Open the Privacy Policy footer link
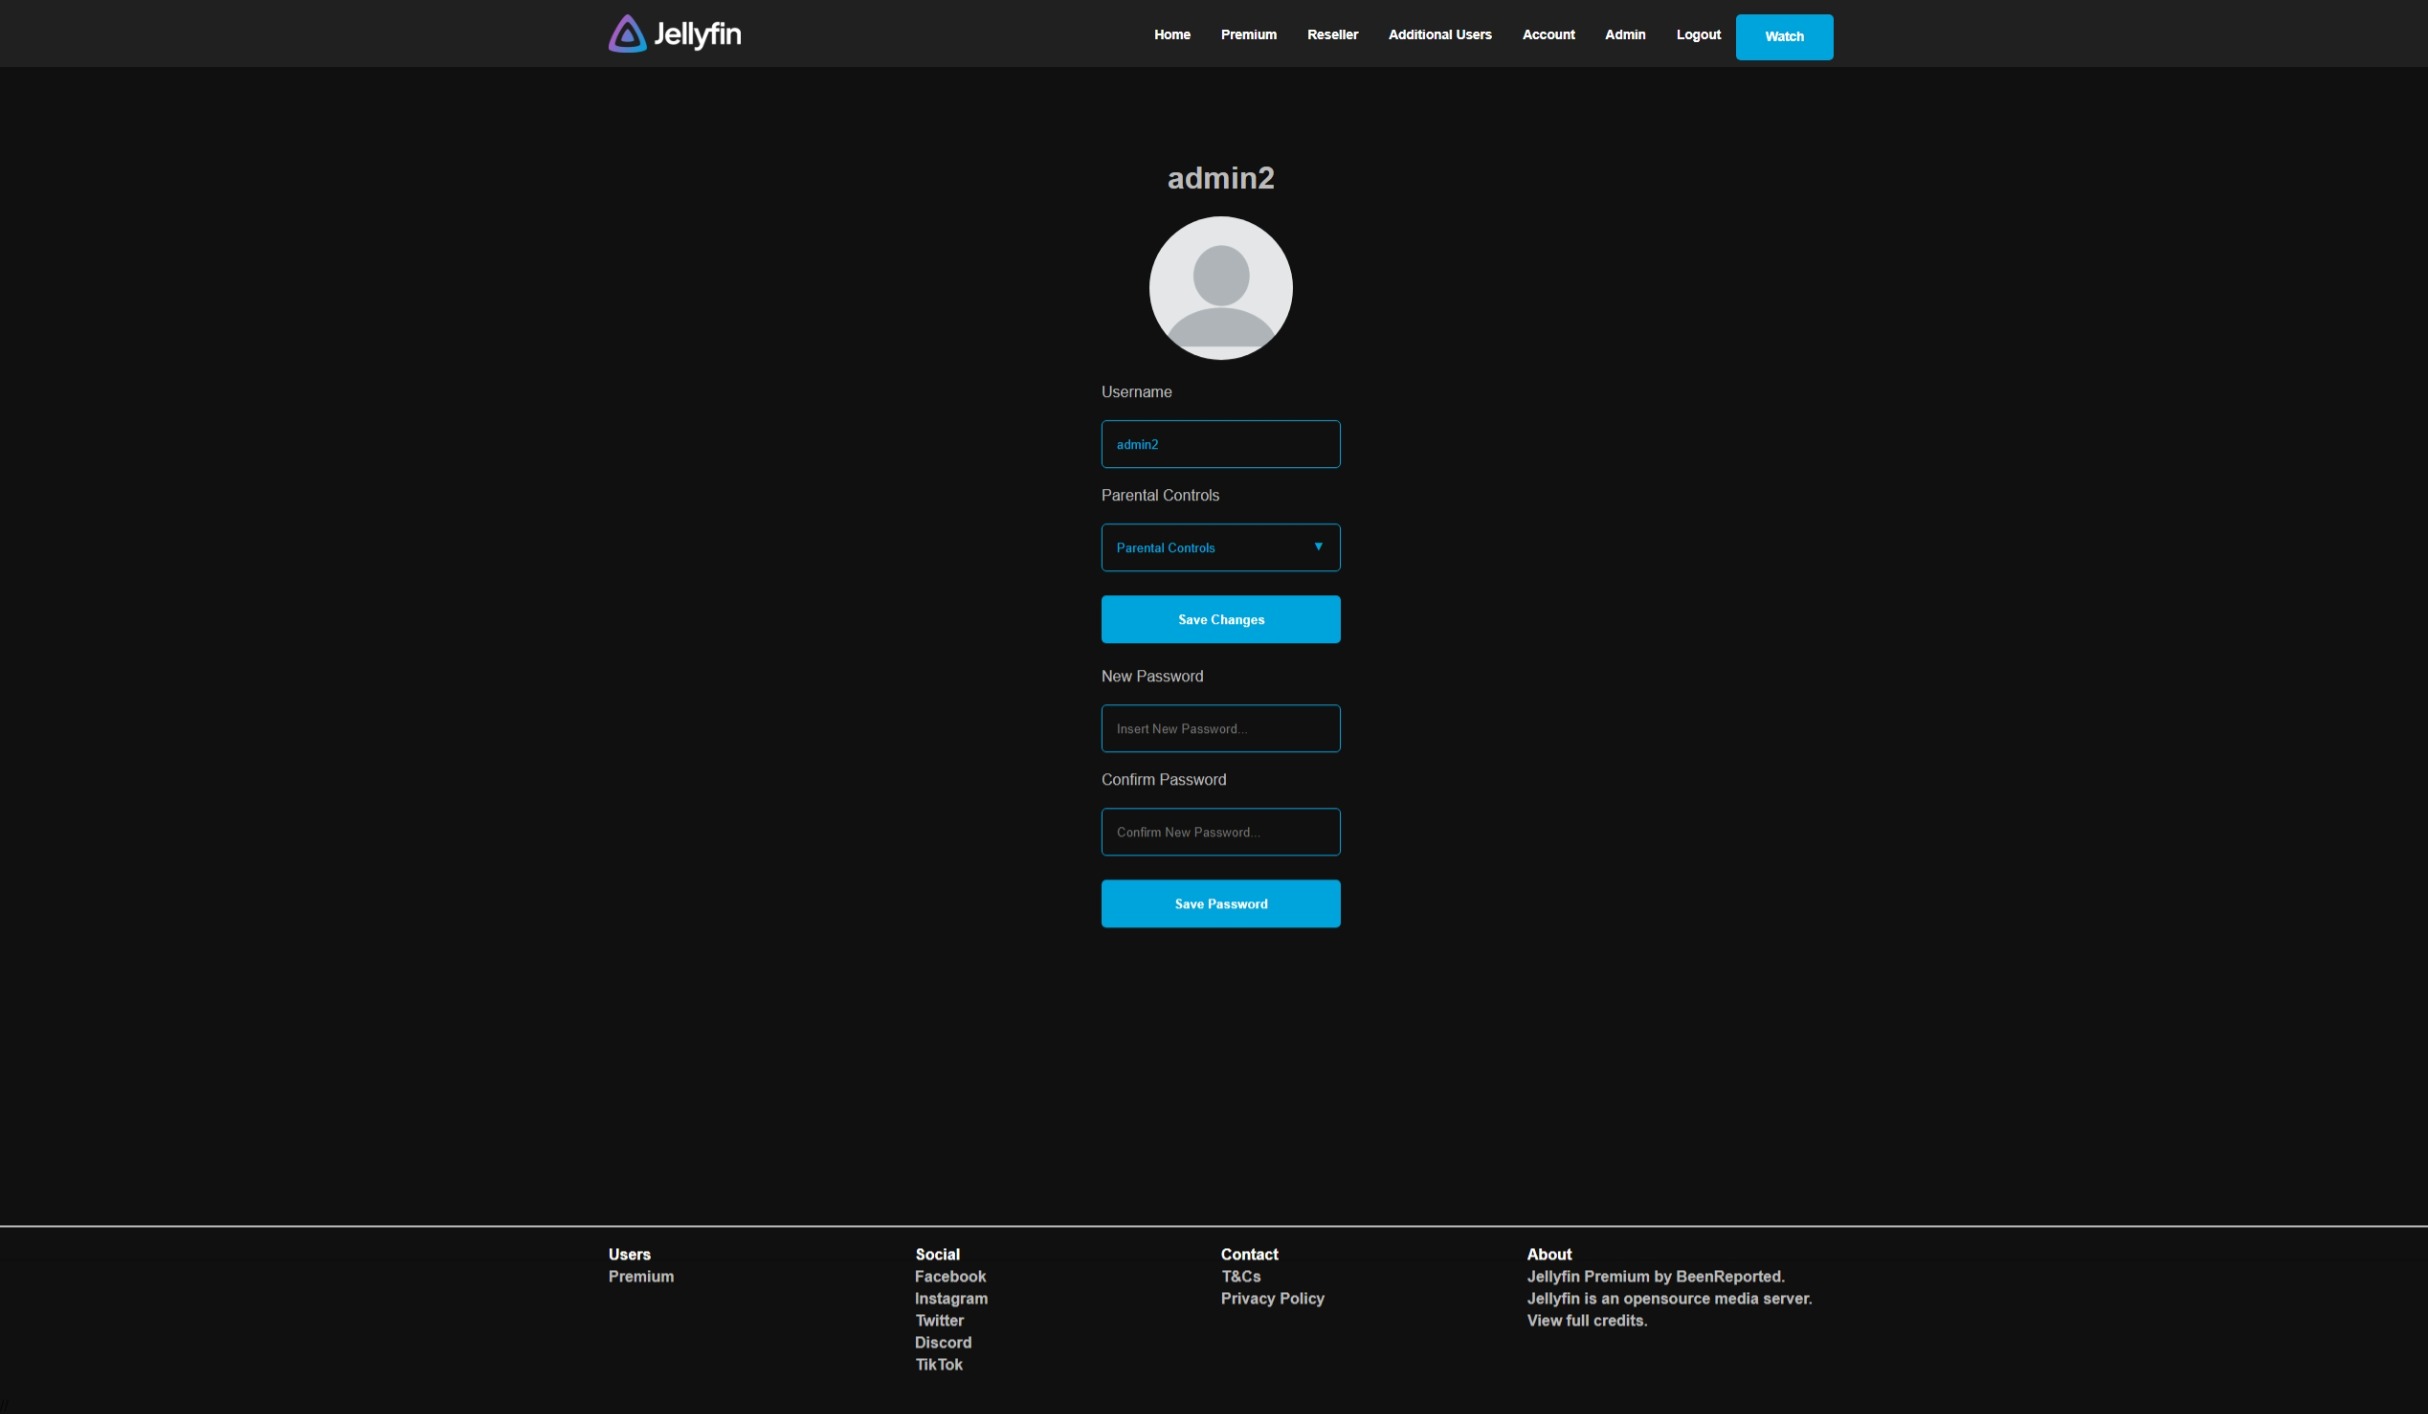 (x=1272, y=1299)
